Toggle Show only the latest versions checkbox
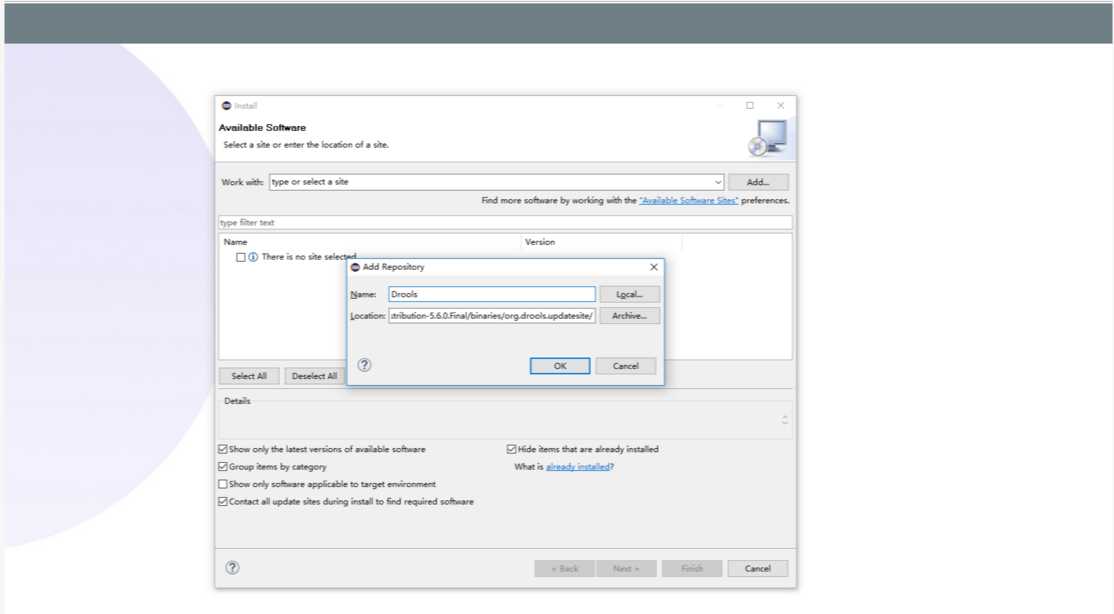The image size is (1114, 614). tap(222, 449)
